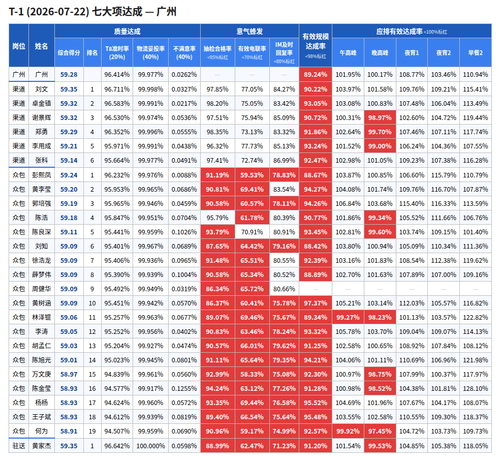This screenshot has height=459, width=500.
Task: Click the score 59.14
Action: coord(69,160)
